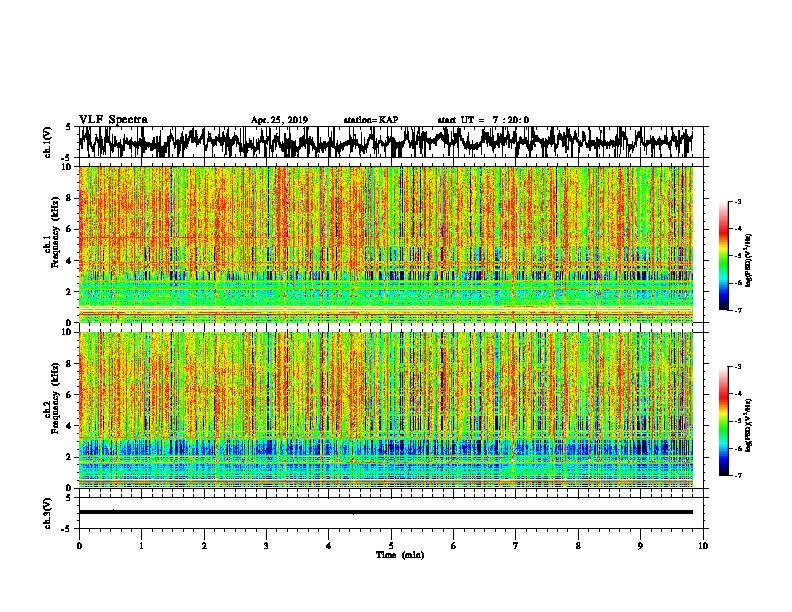Image resolution: width=792 pixels, height=612 pixels.
Task: Click time axis tick label "9"
Action: tap(640, 546)
